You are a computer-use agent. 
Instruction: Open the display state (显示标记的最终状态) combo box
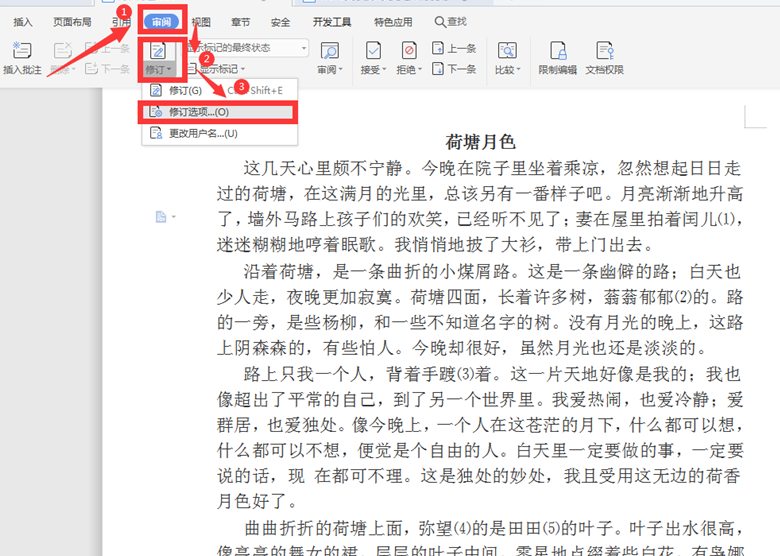coord(246,48)
